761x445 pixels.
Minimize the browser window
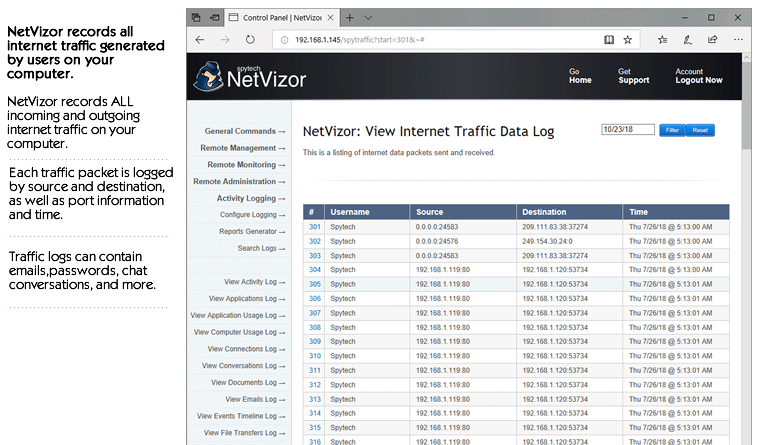coord(685,17)
